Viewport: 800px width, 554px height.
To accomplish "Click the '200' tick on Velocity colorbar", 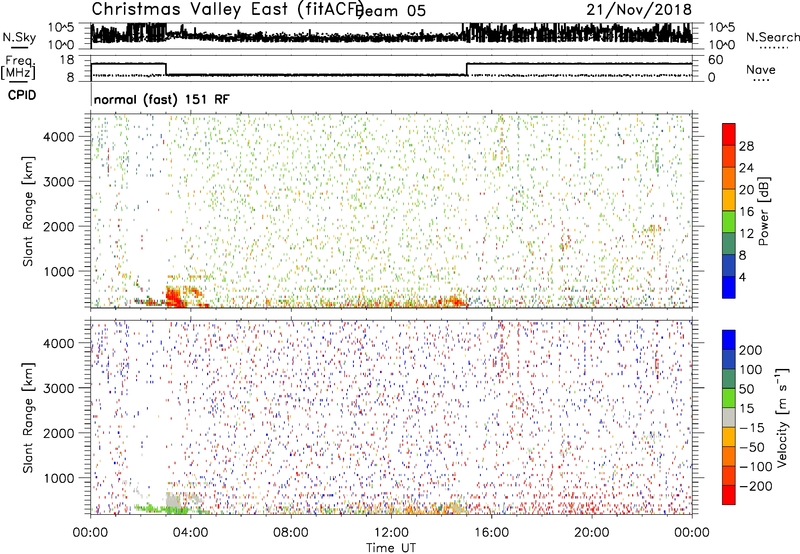I will pyautogui.click(x=751, y=350).
